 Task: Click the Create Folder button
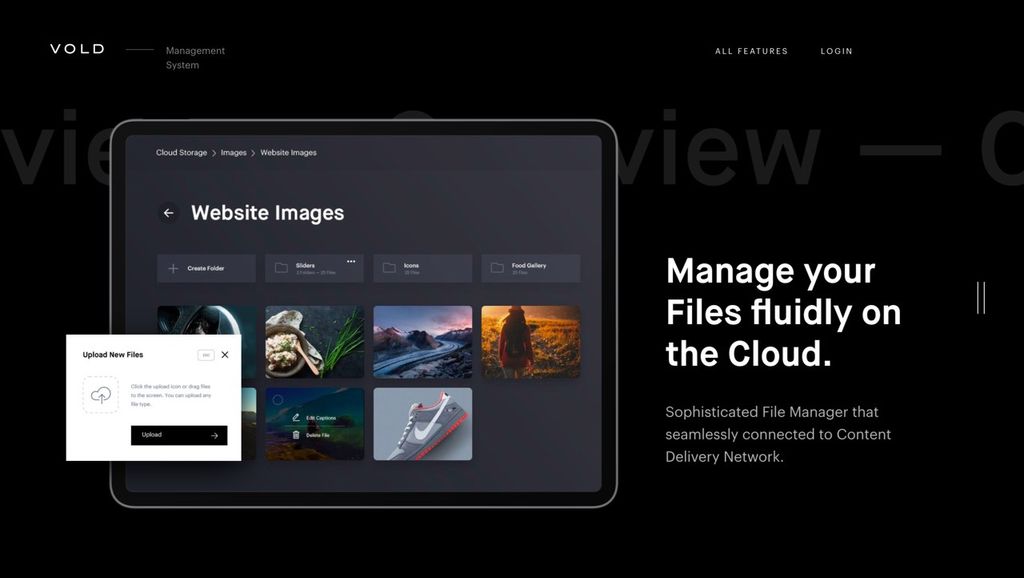click(206, 268)
